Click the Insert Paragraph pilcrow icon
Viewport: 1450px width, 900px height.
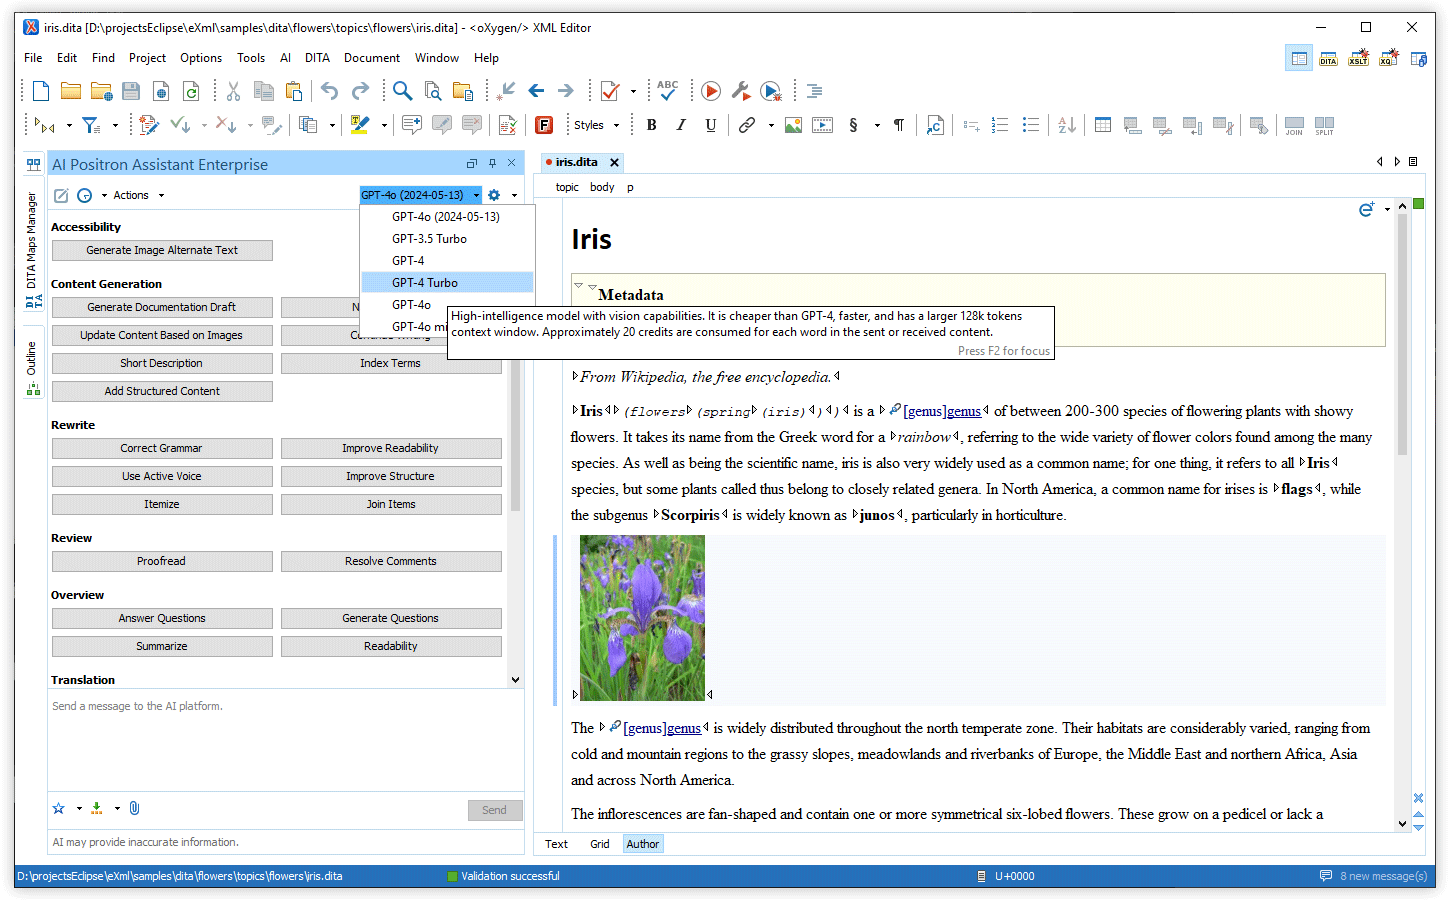click(899, 125)
